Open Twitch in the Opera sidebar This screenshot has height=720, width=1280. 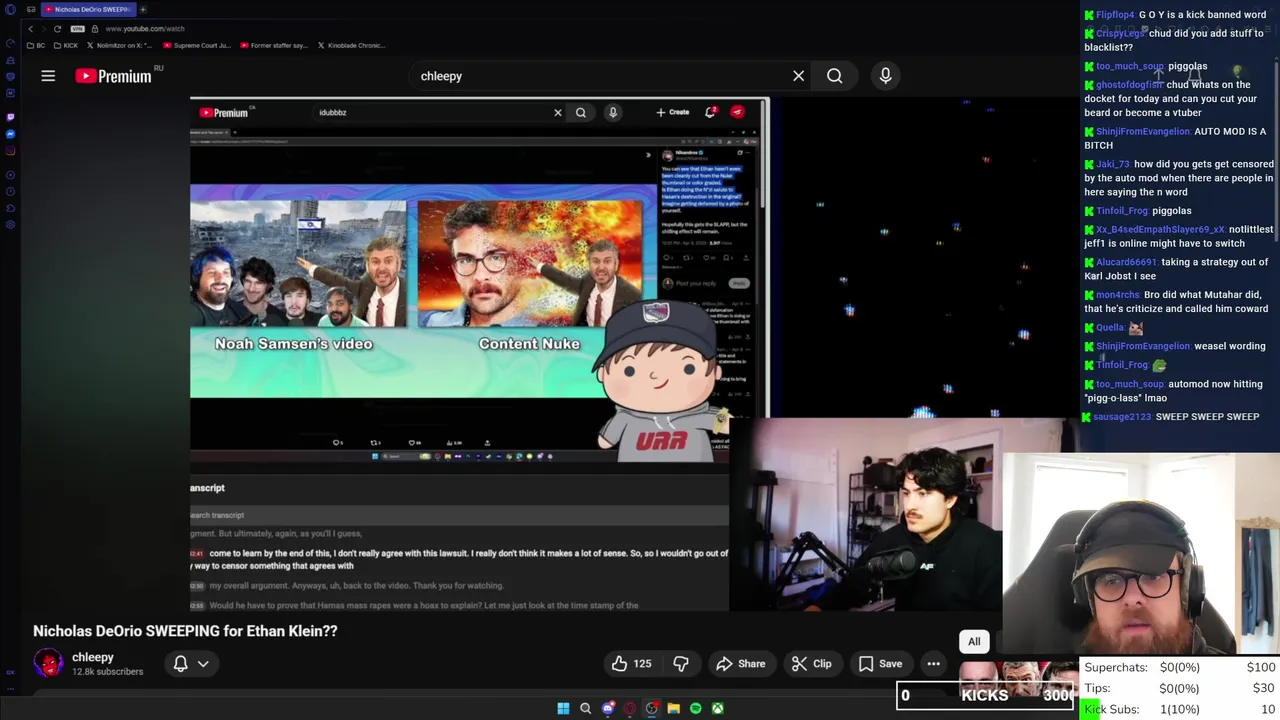click(10, 116)
